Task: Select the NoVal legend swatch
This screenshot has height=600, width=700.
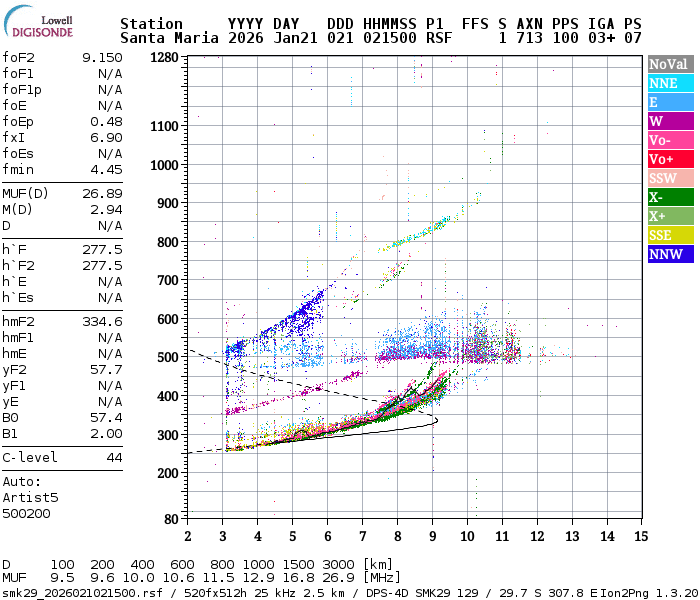Action: coord(671,64)
